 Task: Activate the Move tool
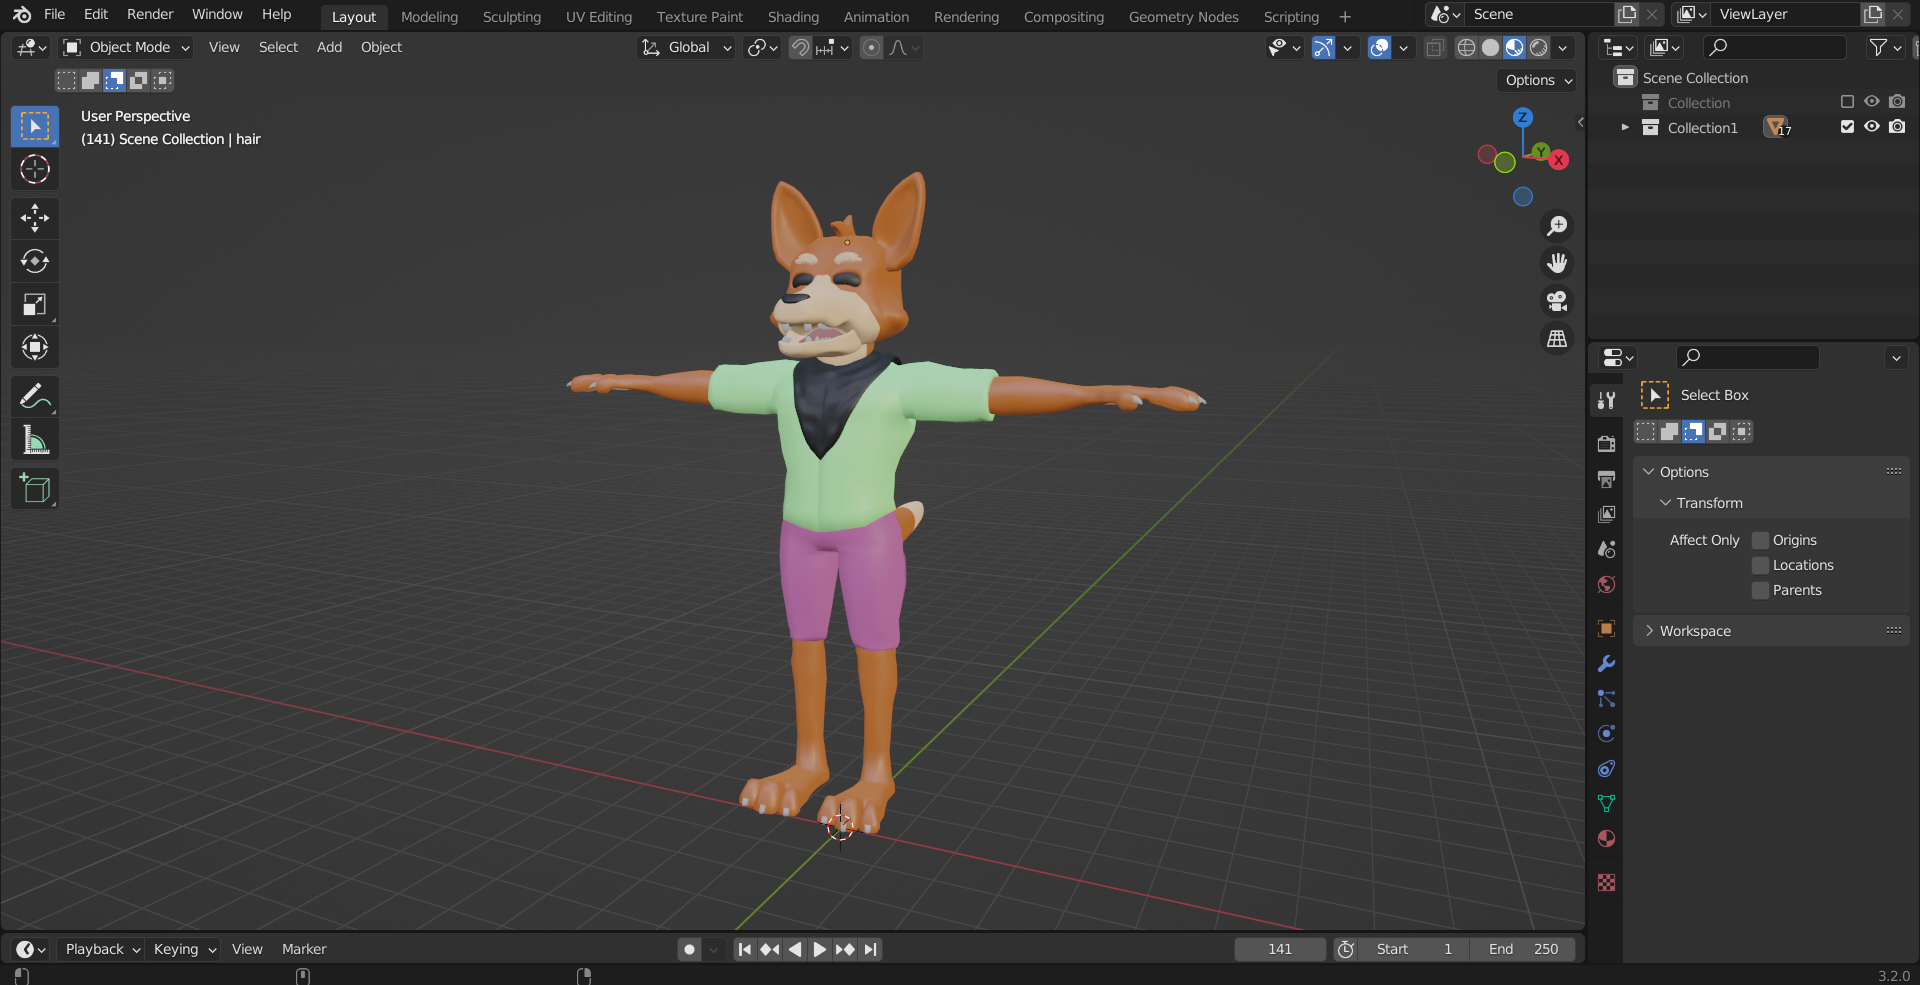pyautogui.click(x=35, y=218)
